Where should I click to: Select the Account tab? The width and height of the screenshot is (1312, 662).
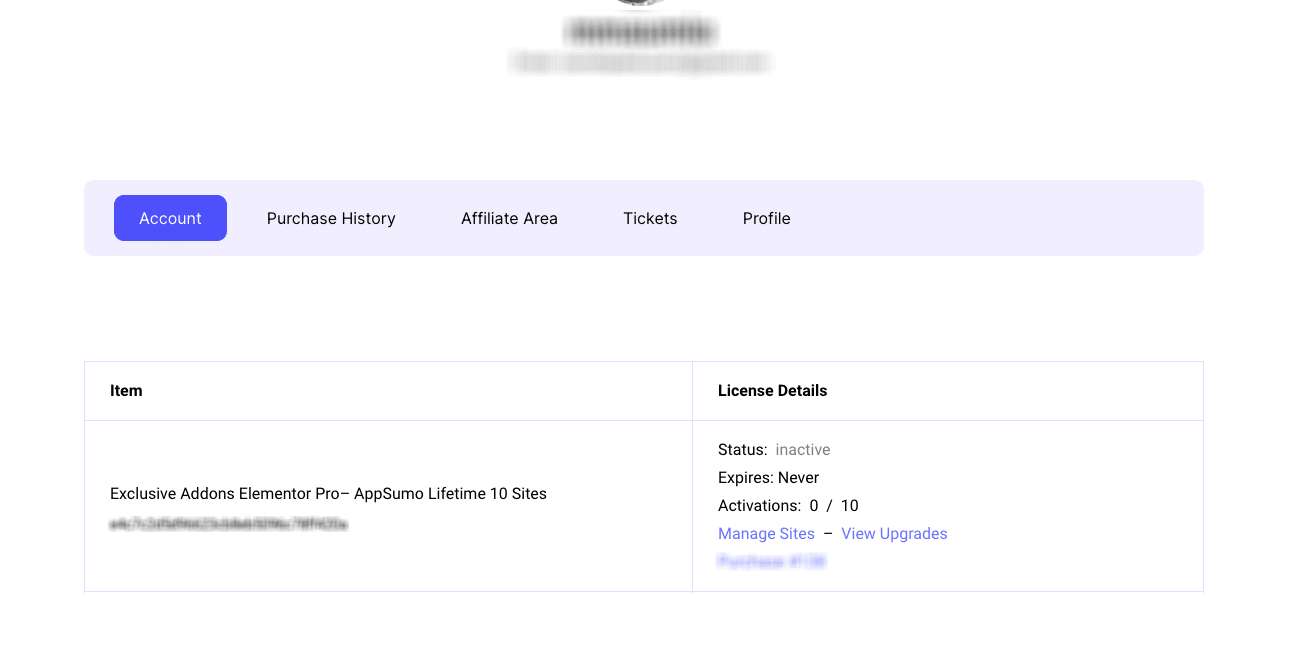tap(170, 218)
